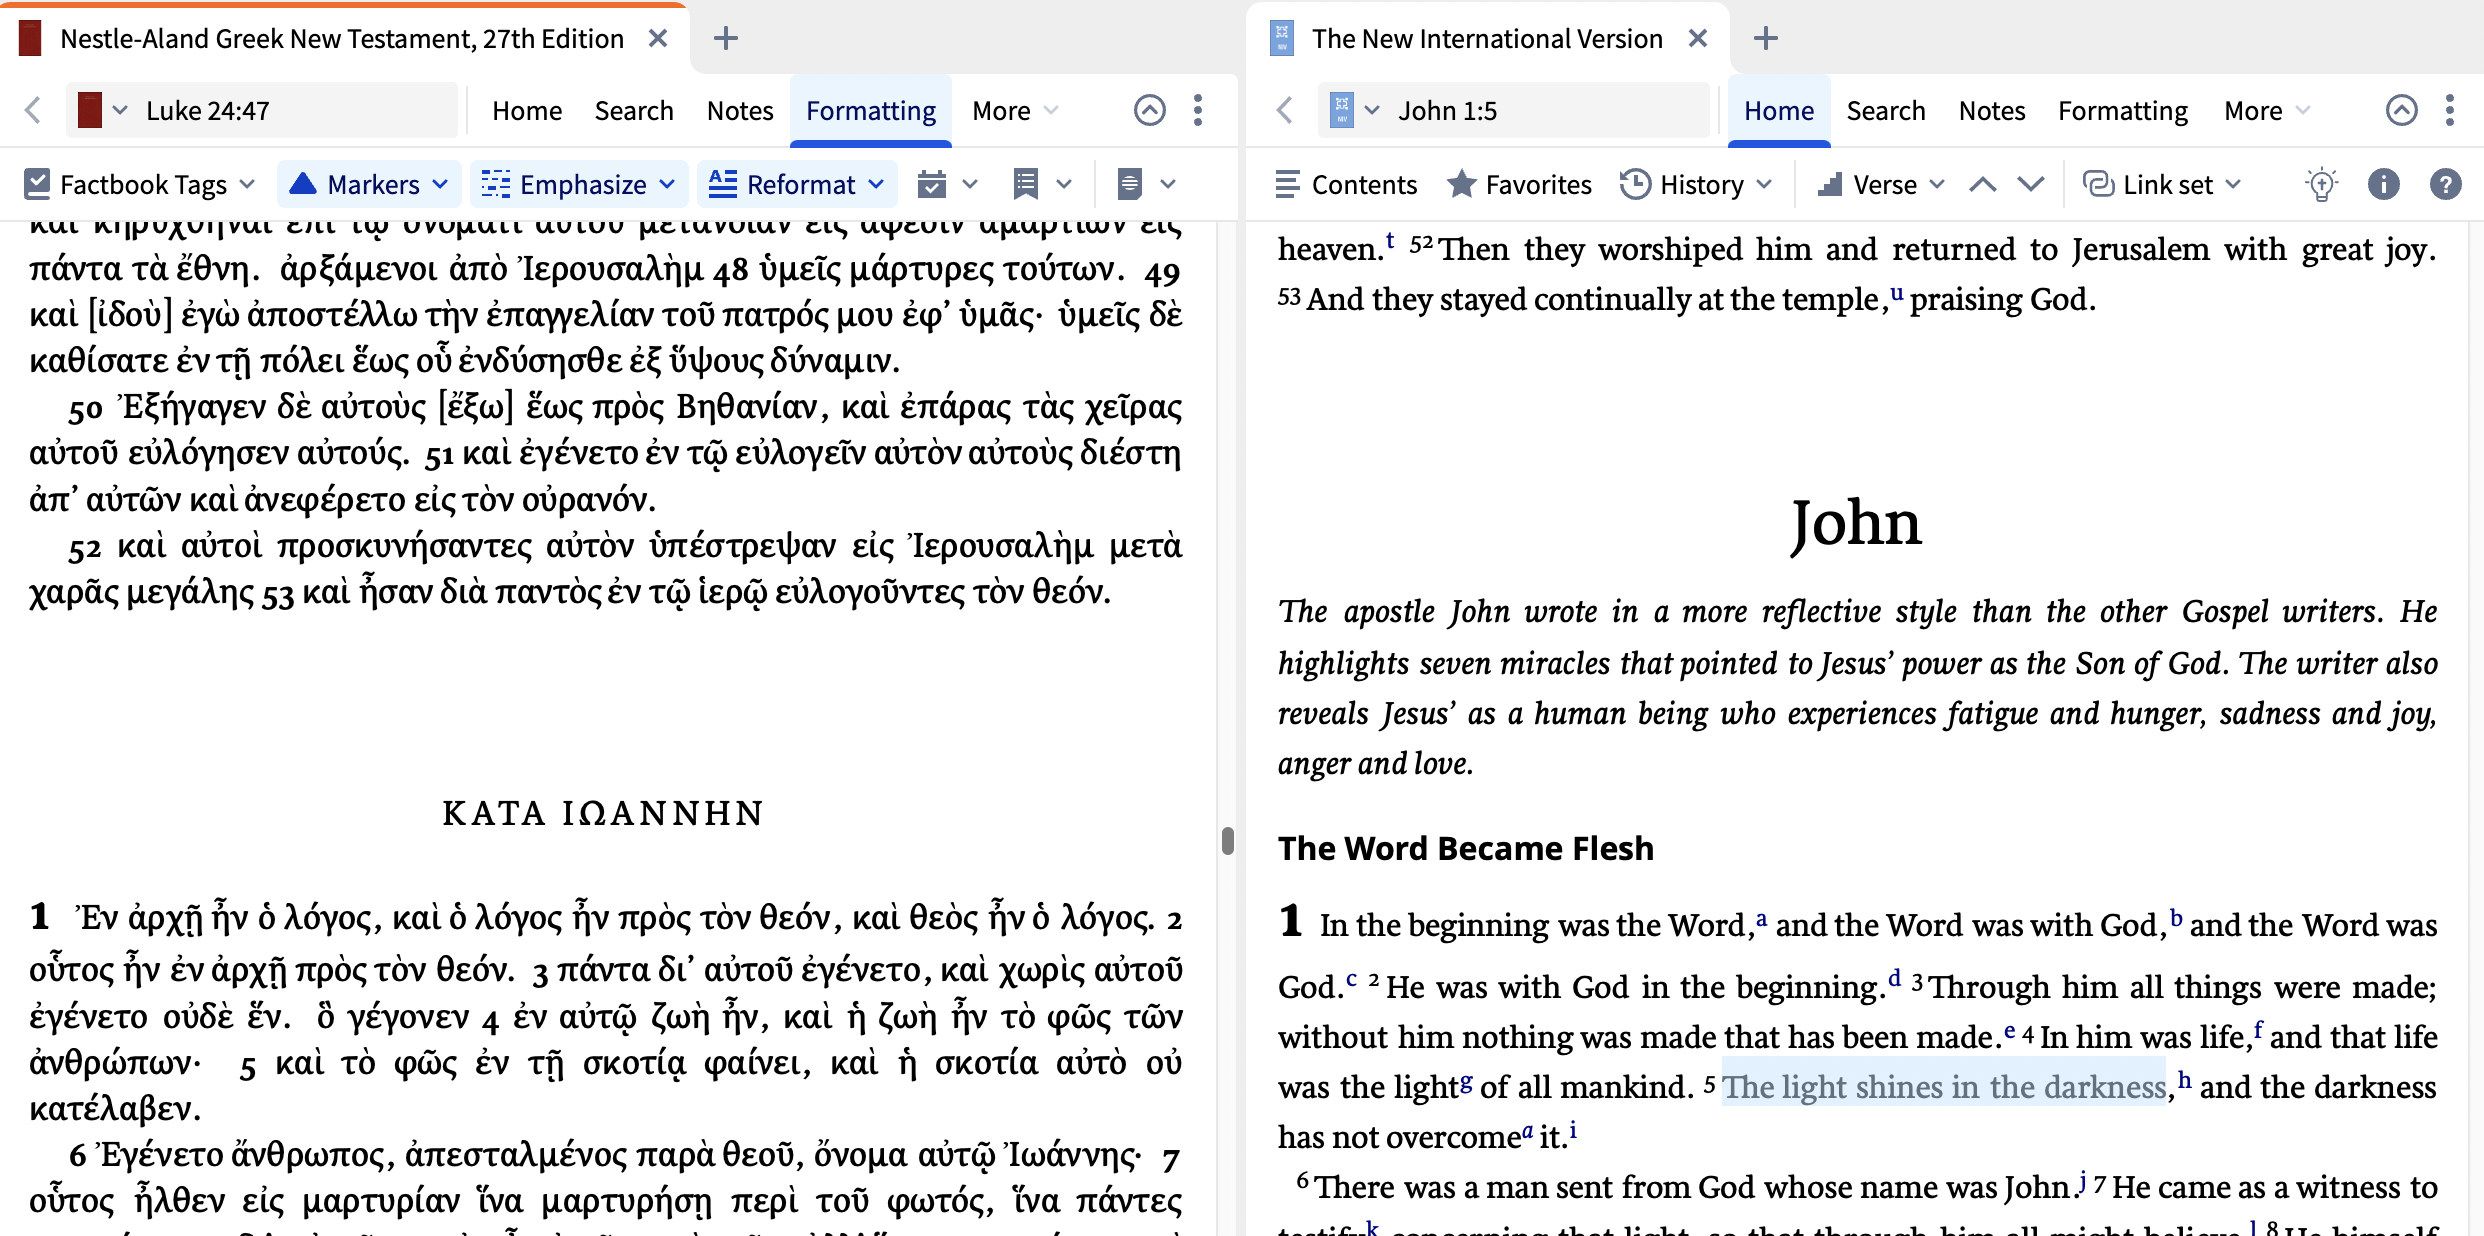Go back in the Nestle-Aland panel

click(x=33, y=110)
